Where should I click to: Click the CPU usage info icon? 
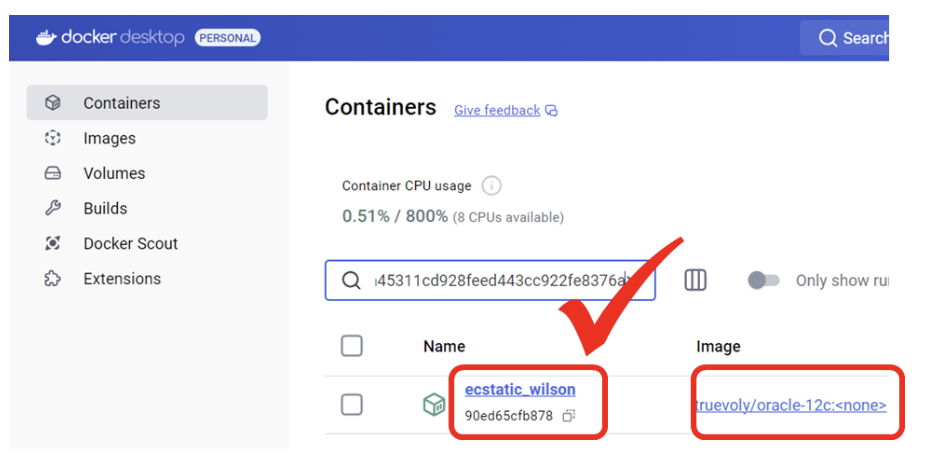coord(491,186)
